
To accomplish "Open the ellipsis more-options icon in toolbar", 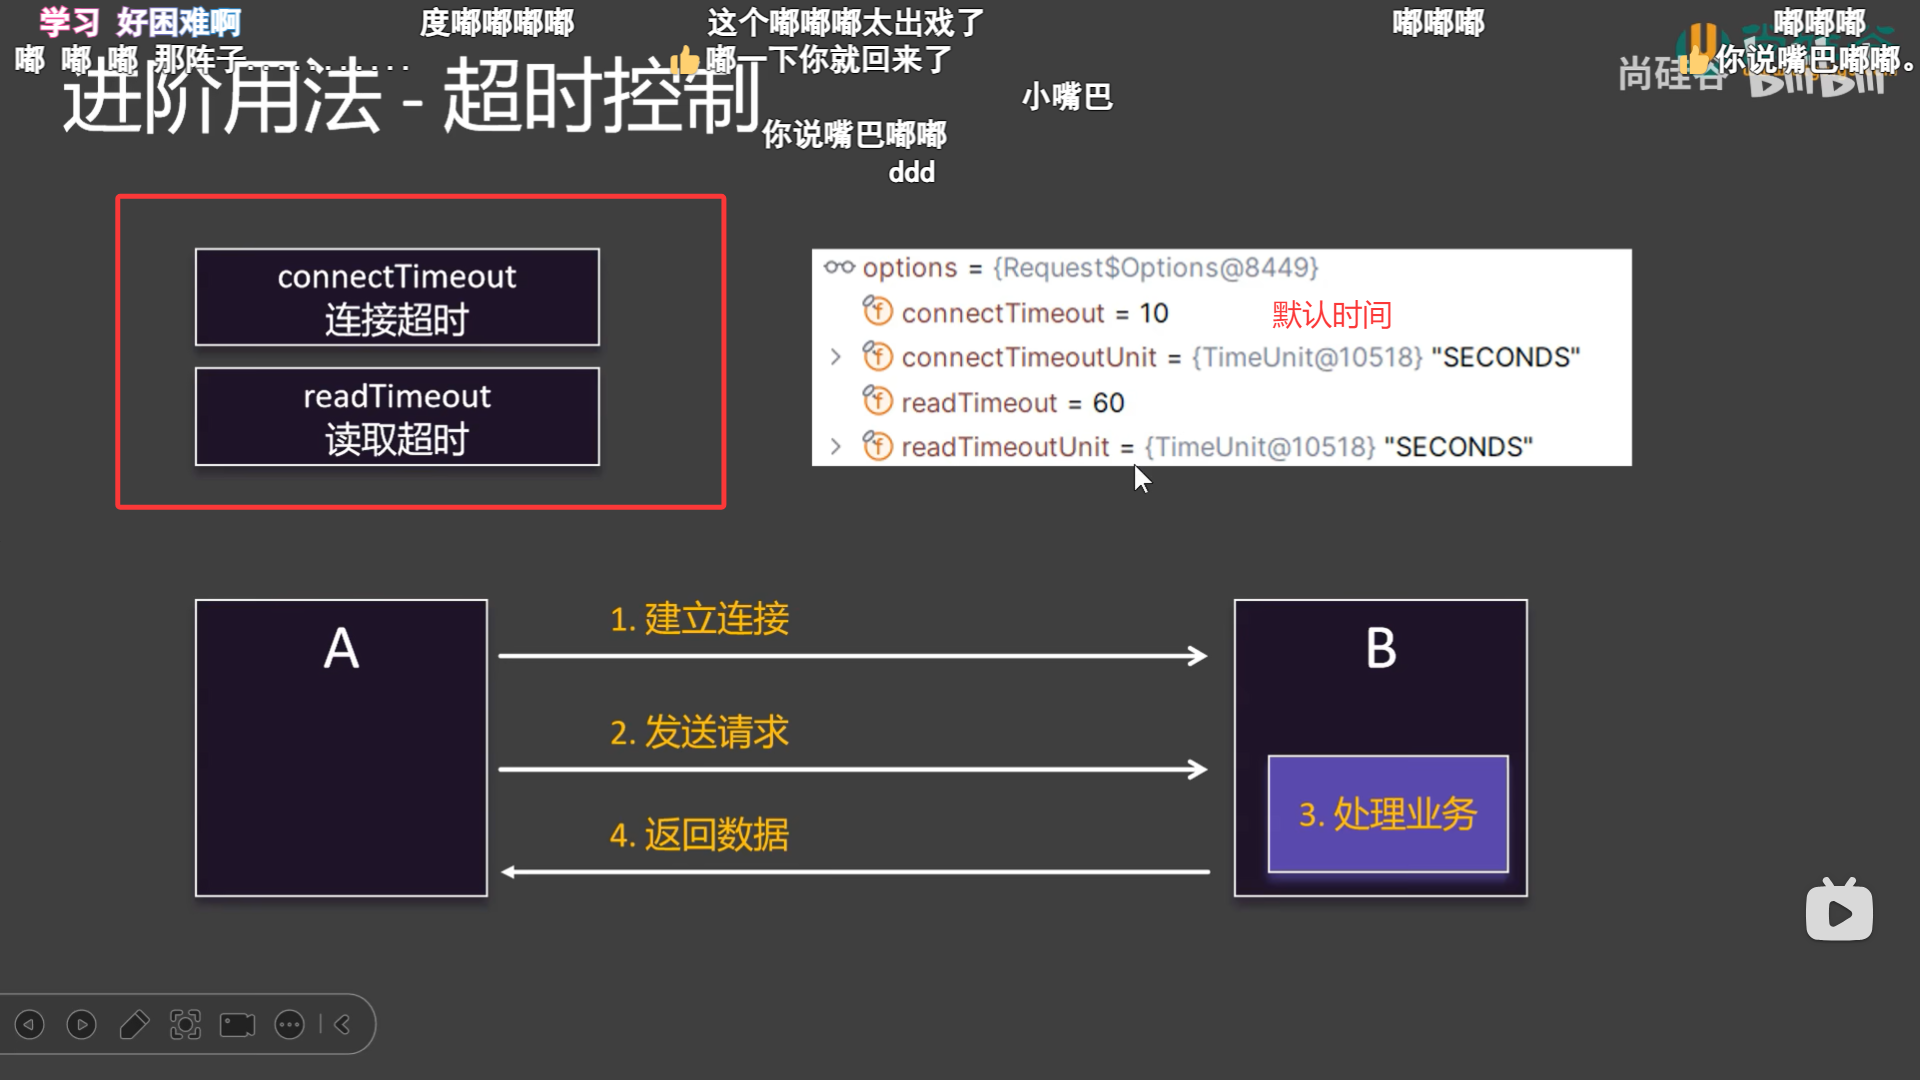I will [290, 1024].
